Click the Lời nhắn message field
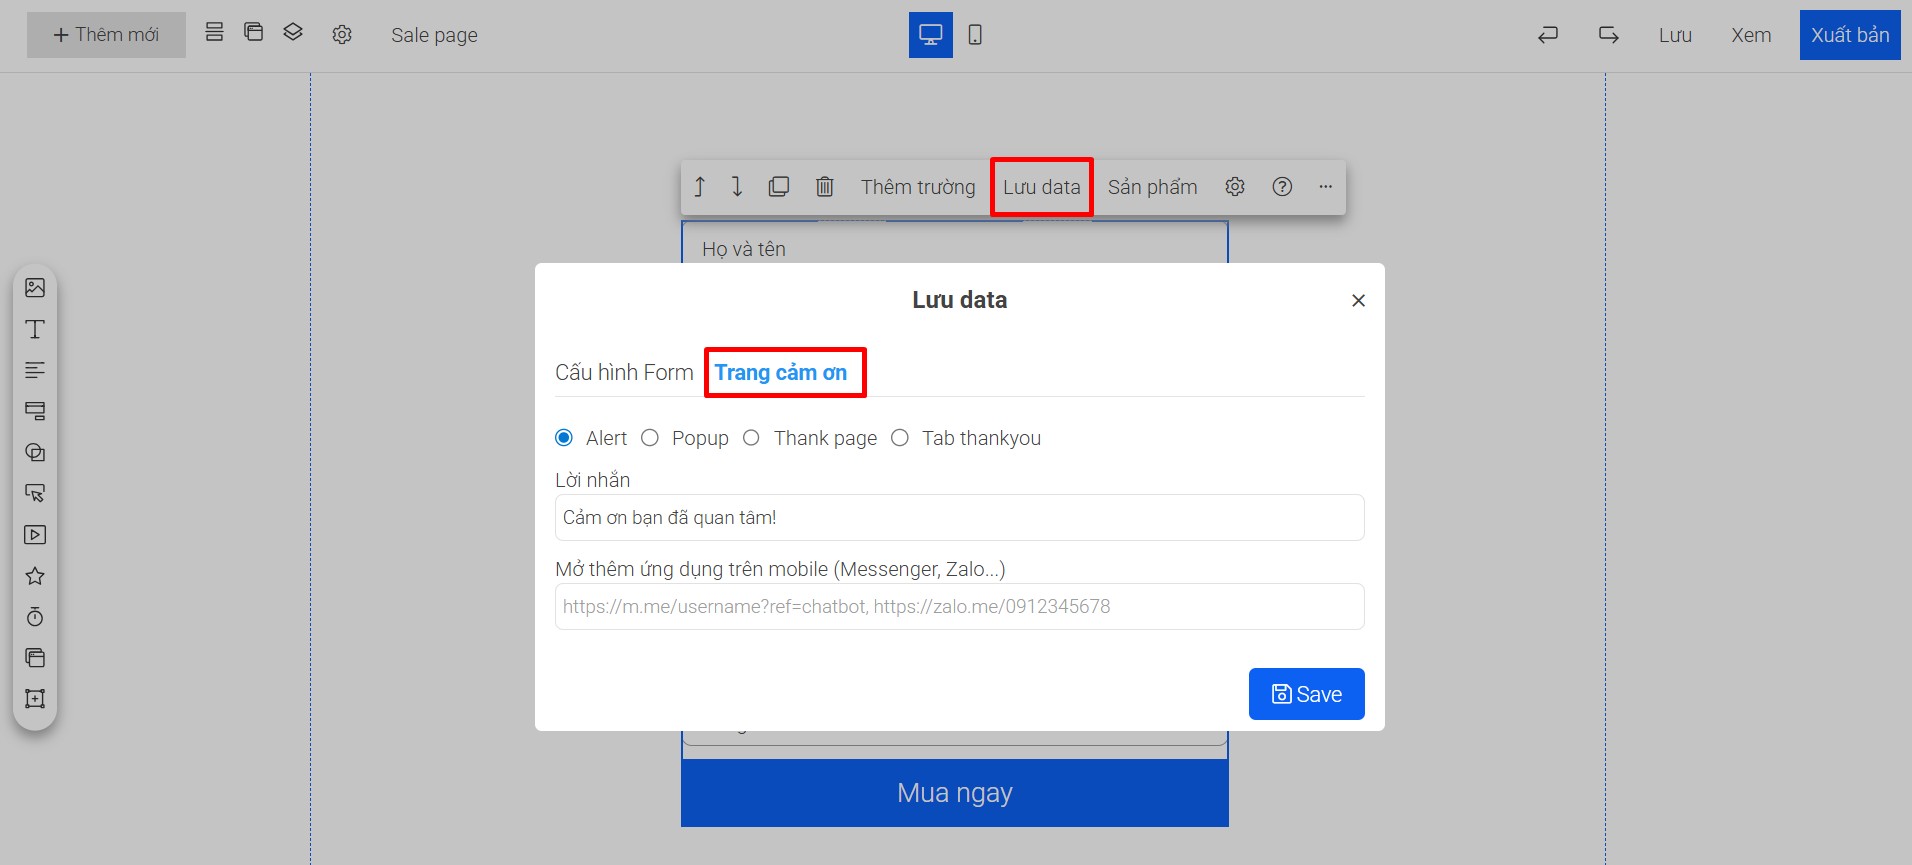This screenshot has width=1912, height=865. (959, 517)
